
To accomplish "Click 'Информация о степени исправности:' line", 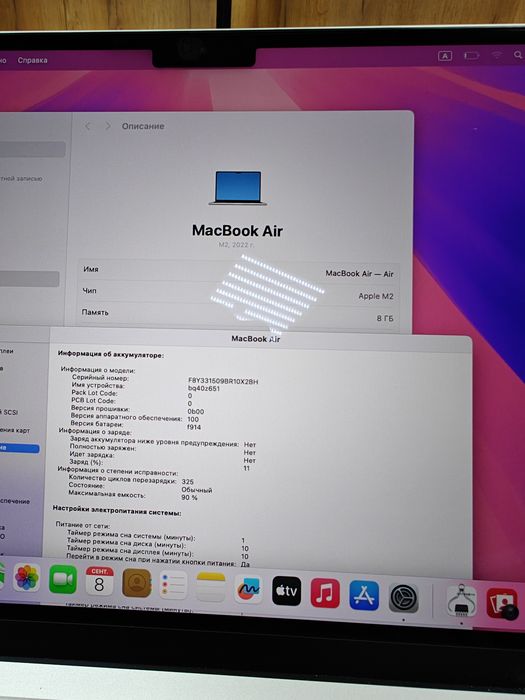I will click(x=118, y=471).
